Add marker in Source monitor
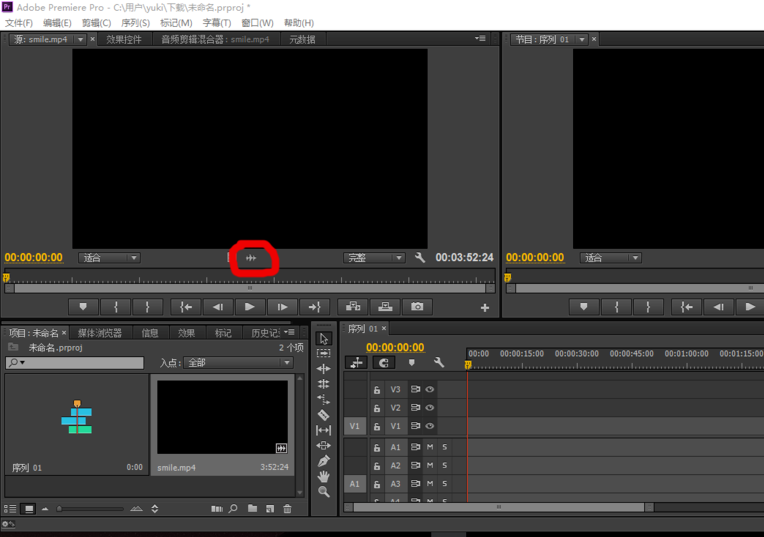The height and width of the screenshot is (537, 764). coord(83,307)
